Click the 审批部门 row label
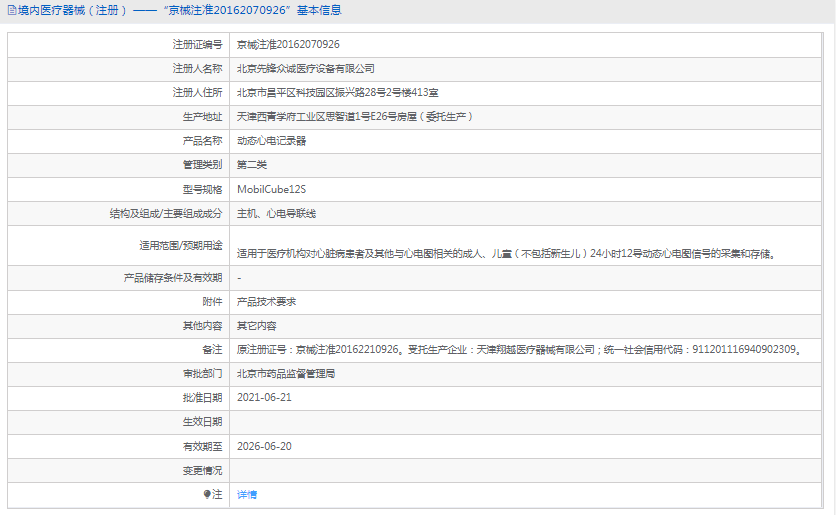 click(202, 374)
